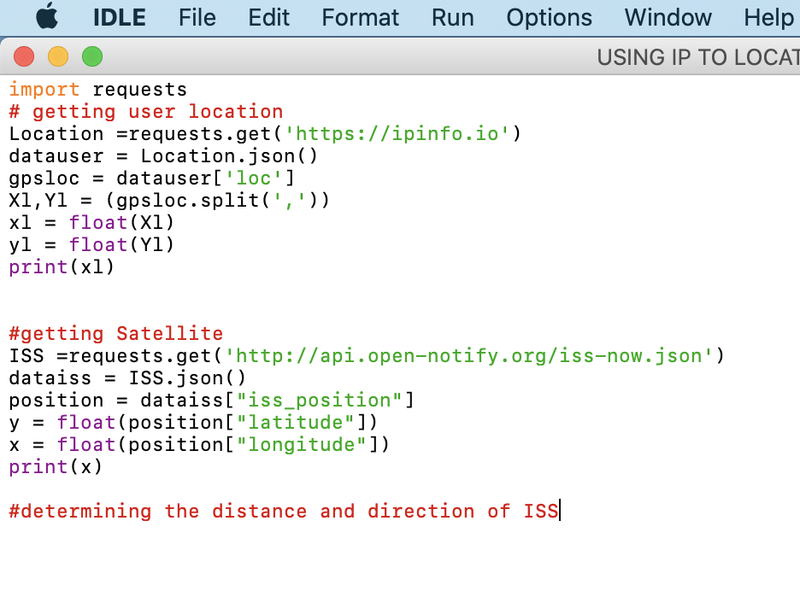Open the File menu

[x=197, y=17]
